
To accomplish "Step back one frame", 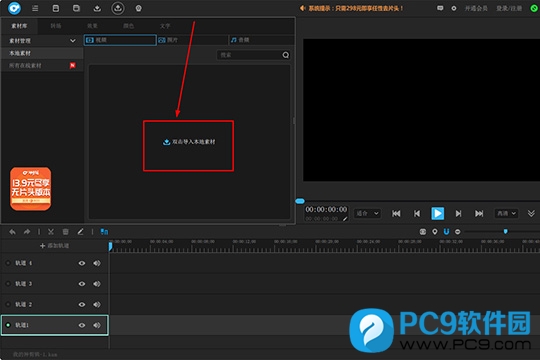I will point(417,214).
